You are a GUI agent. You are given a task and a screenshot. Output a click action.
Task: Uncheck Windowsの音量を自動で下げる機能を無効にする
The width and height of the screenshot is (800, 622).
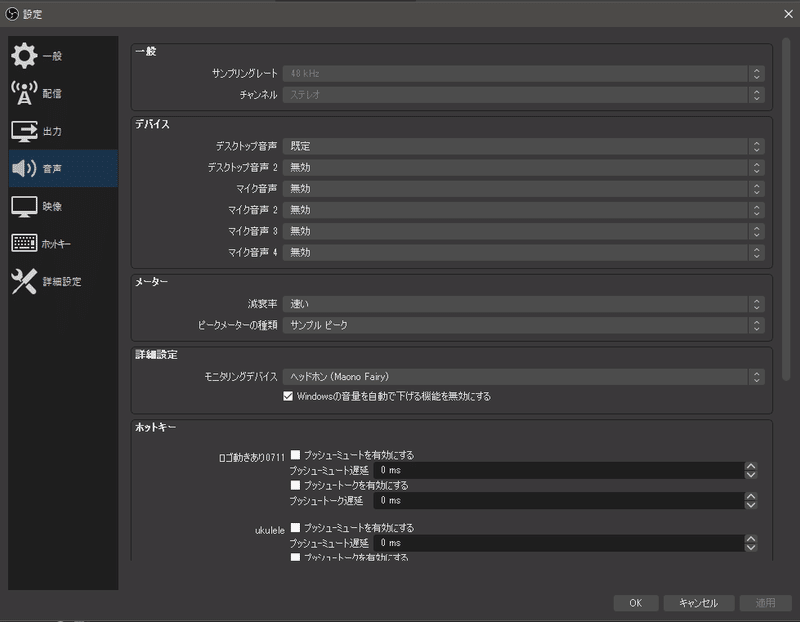point(288,396)
